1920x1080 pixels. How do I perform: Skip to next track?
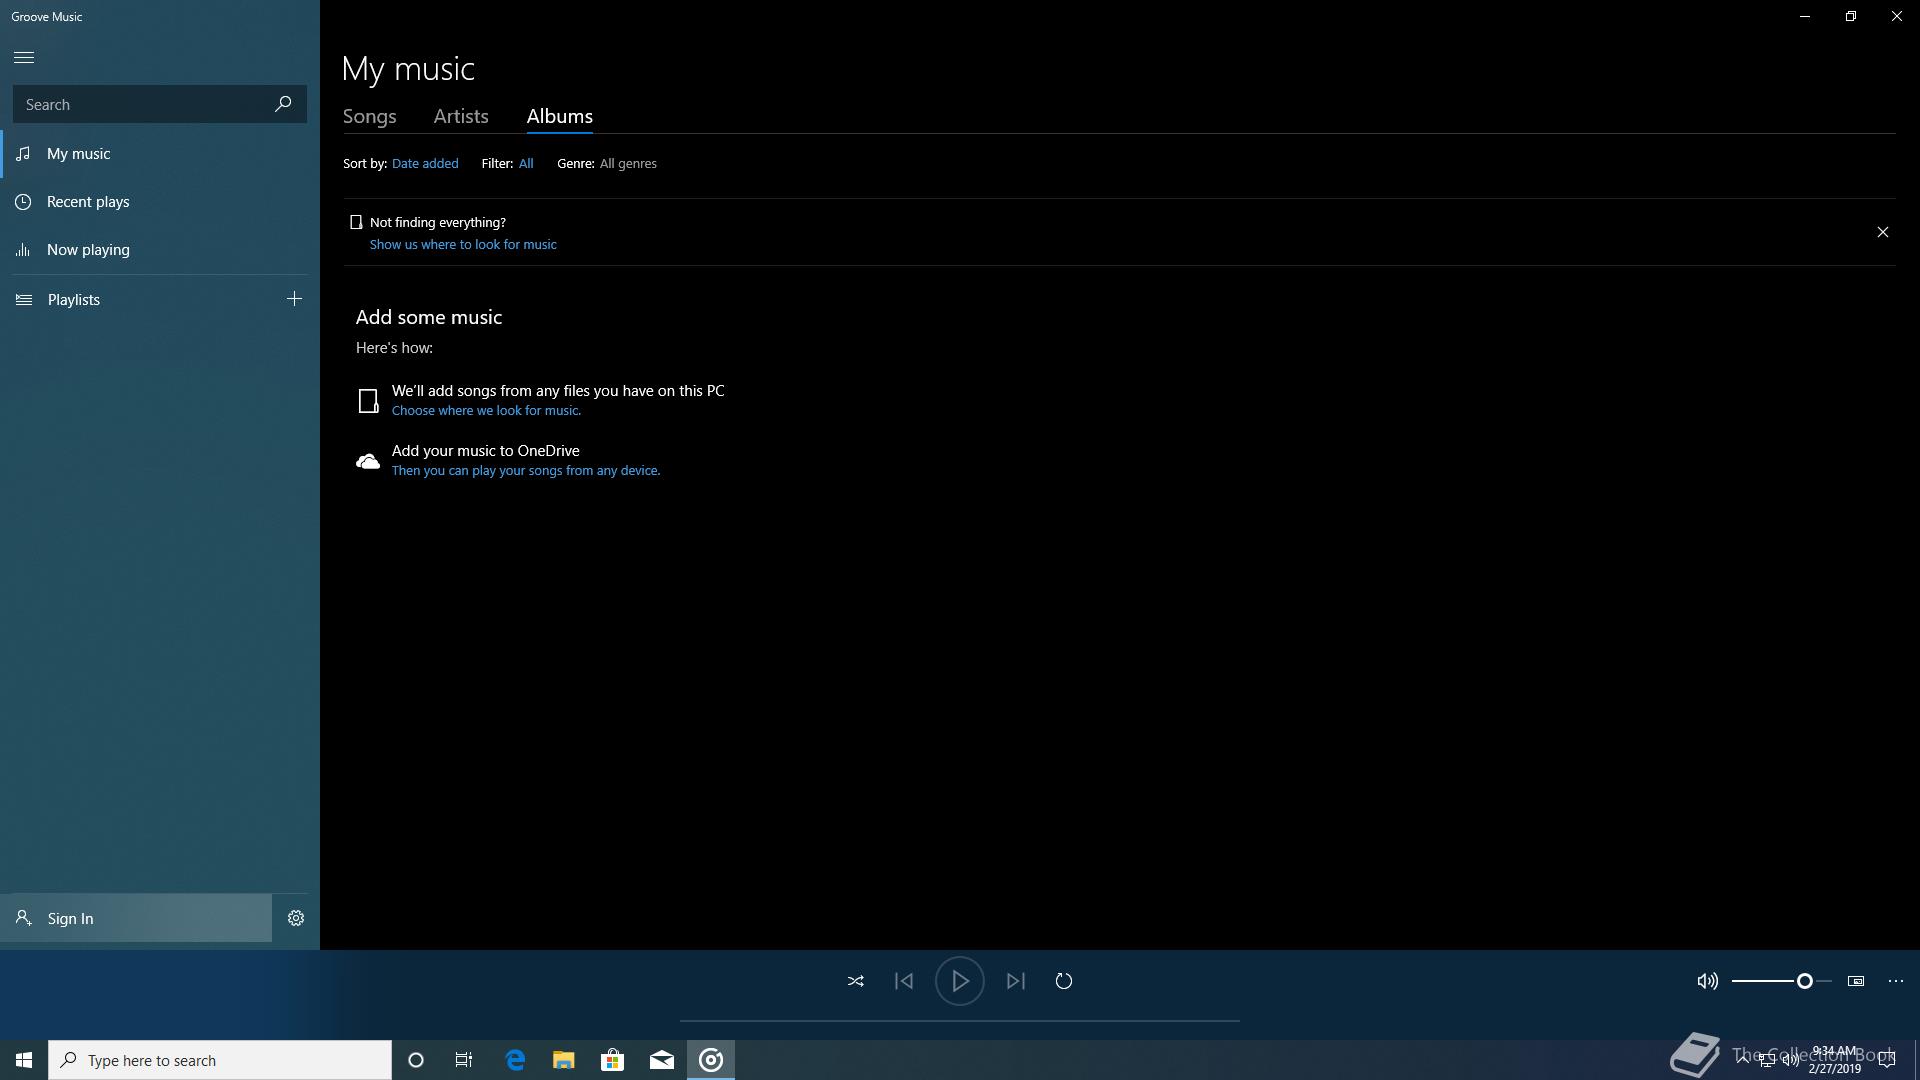[x=1015, y=981]
